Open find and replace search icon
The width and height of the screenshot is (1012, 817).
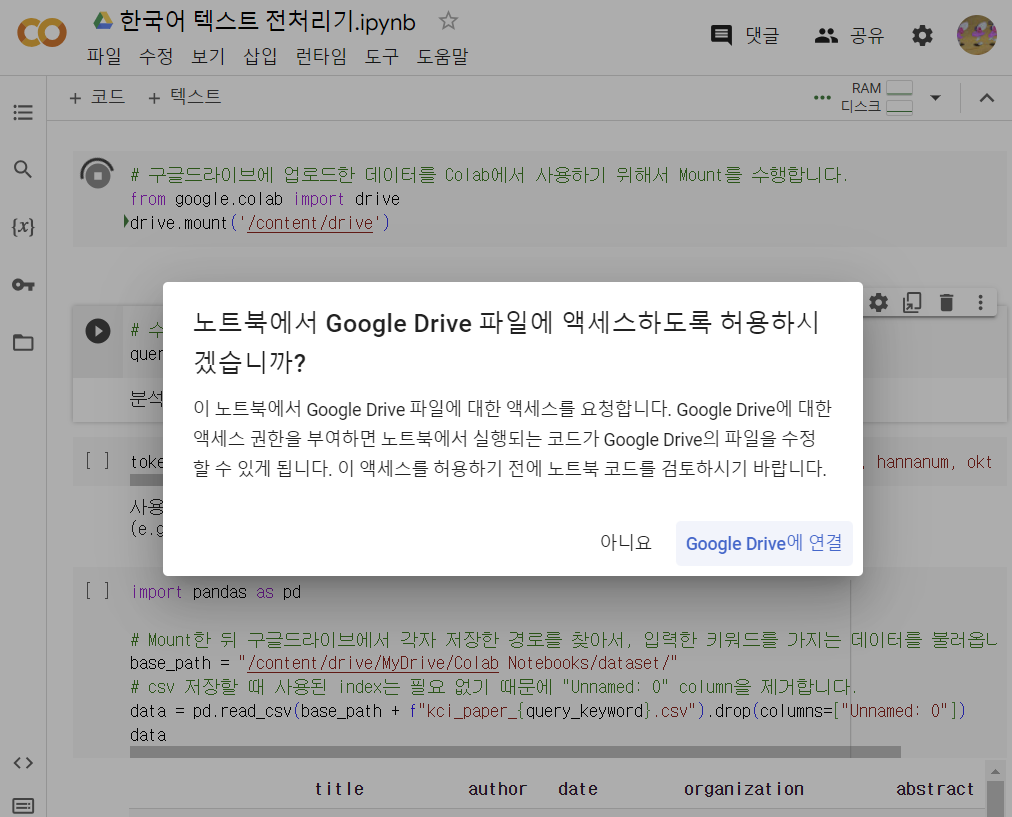pyautogui.click(x=23, y=170)
